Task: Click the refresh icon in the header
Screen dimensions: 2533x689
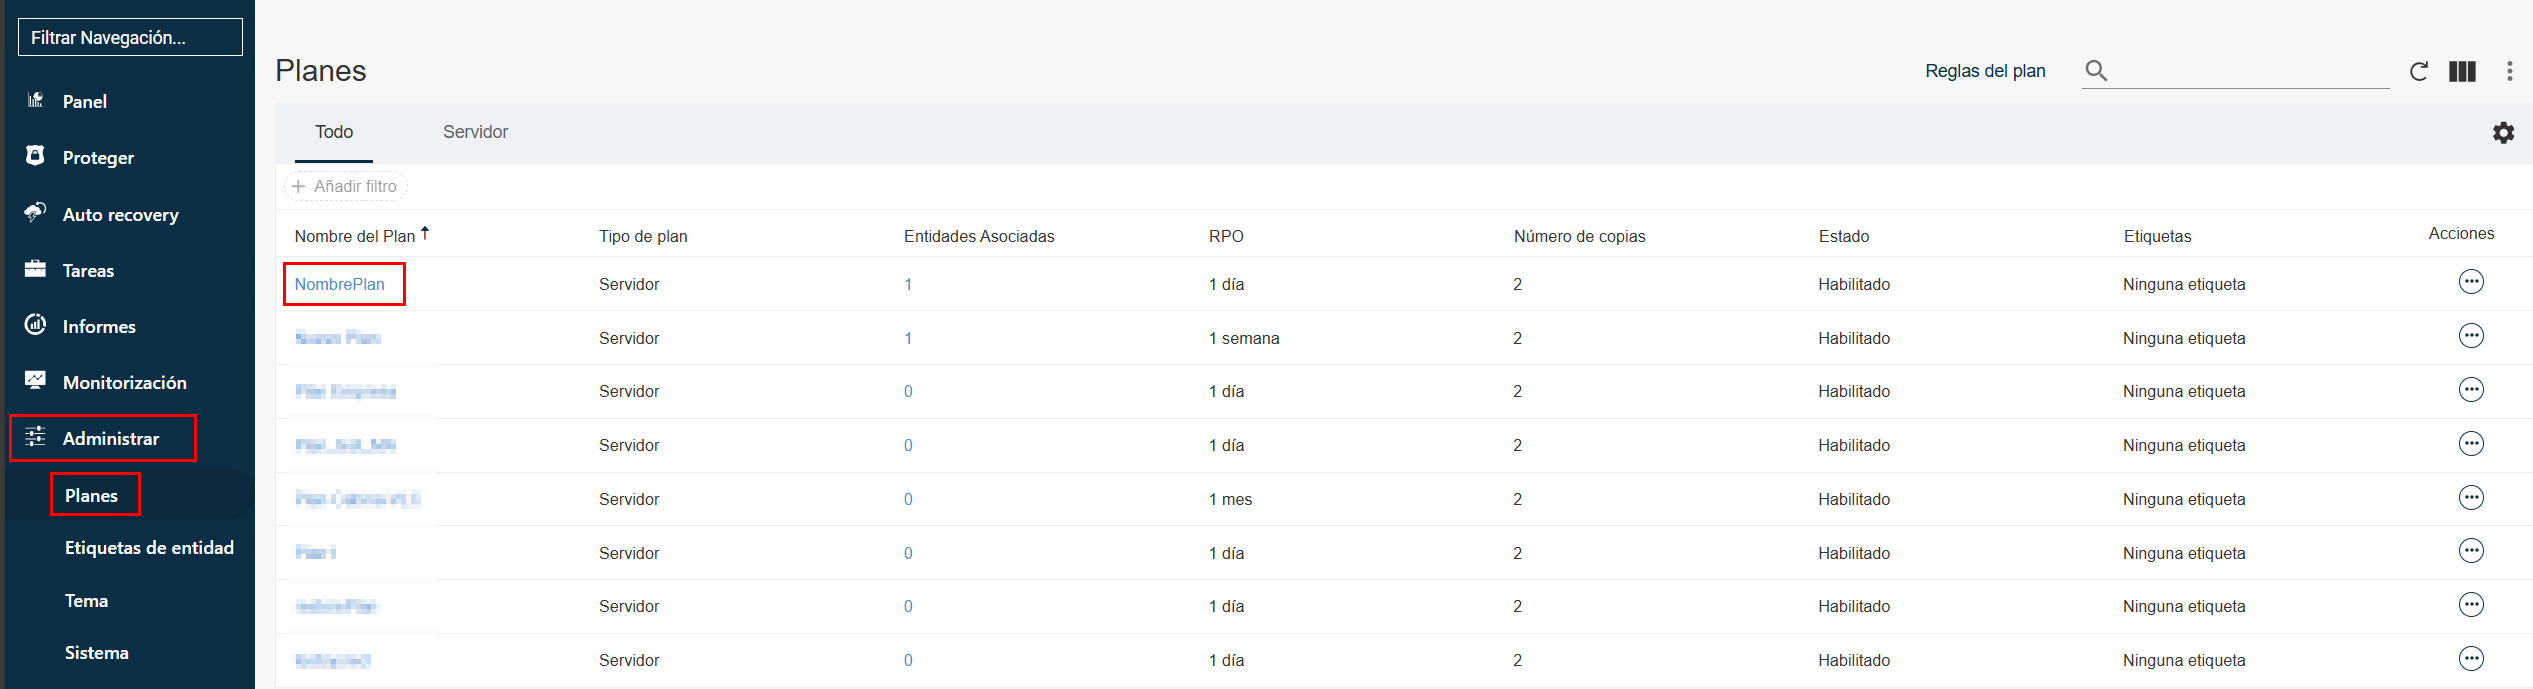Action: [x=2418, y=71]
